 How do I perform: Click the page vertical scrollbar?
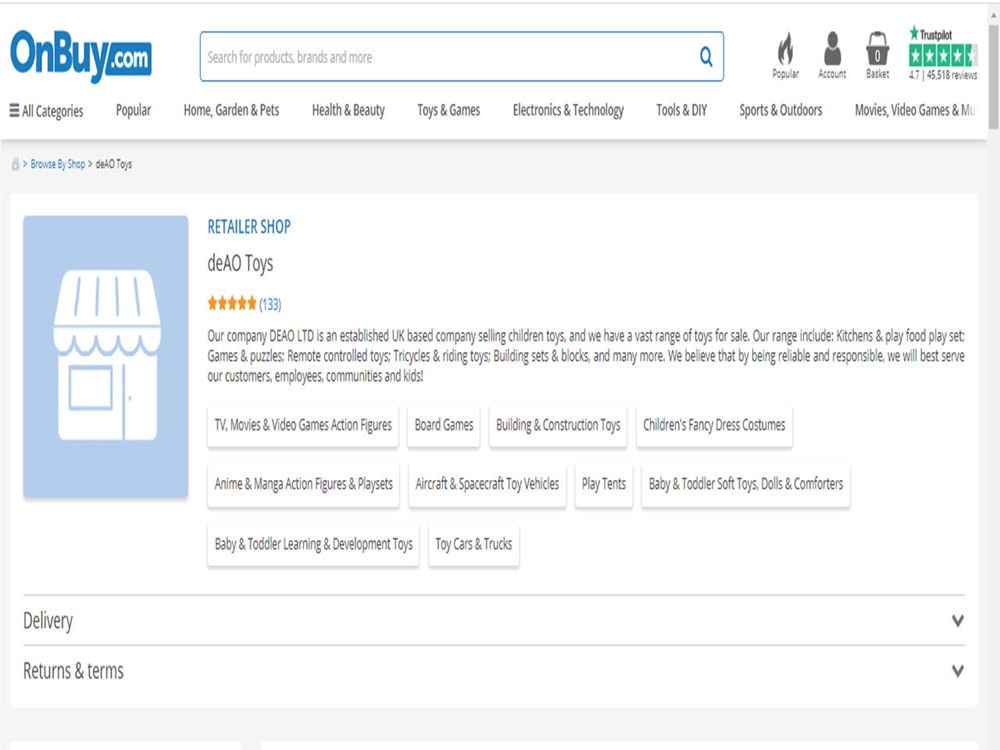[994, 77]
